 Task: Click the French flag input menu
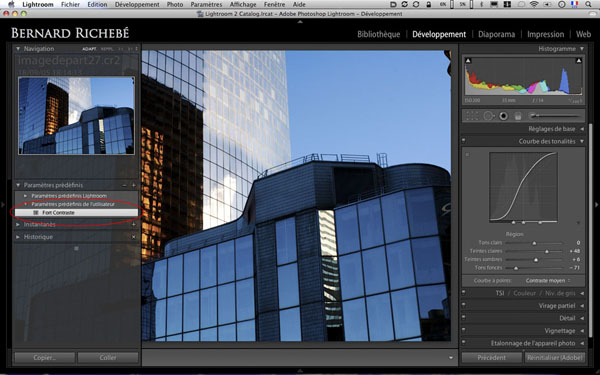tap(574, 4)
